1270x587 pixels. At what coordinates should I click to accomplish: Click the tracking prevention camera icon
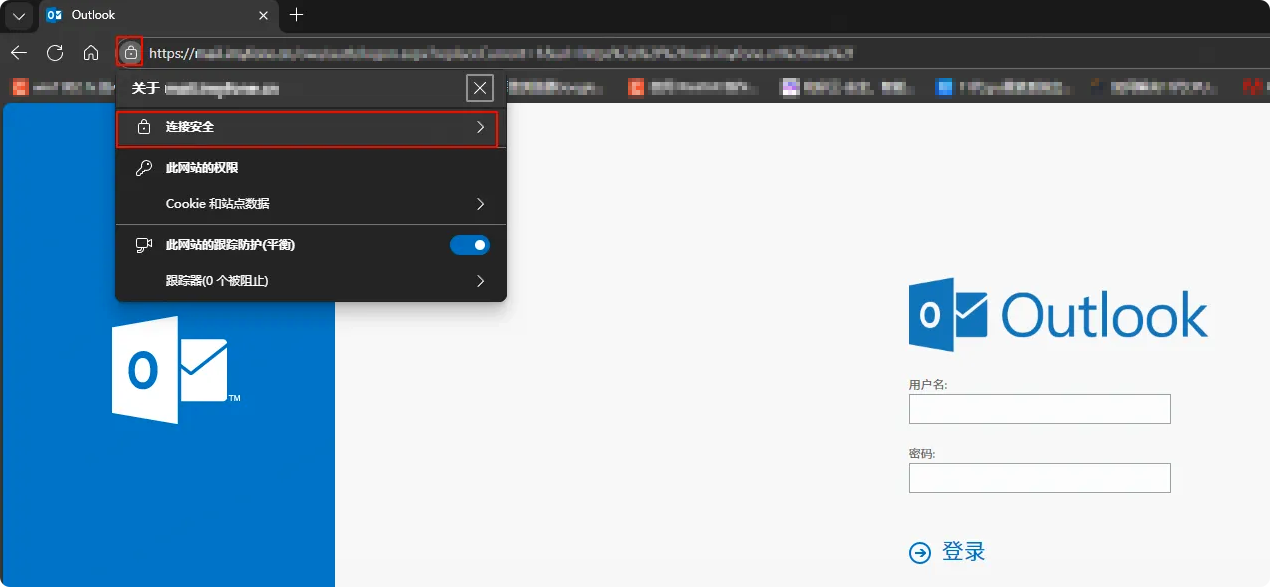(x=144, y=245)
